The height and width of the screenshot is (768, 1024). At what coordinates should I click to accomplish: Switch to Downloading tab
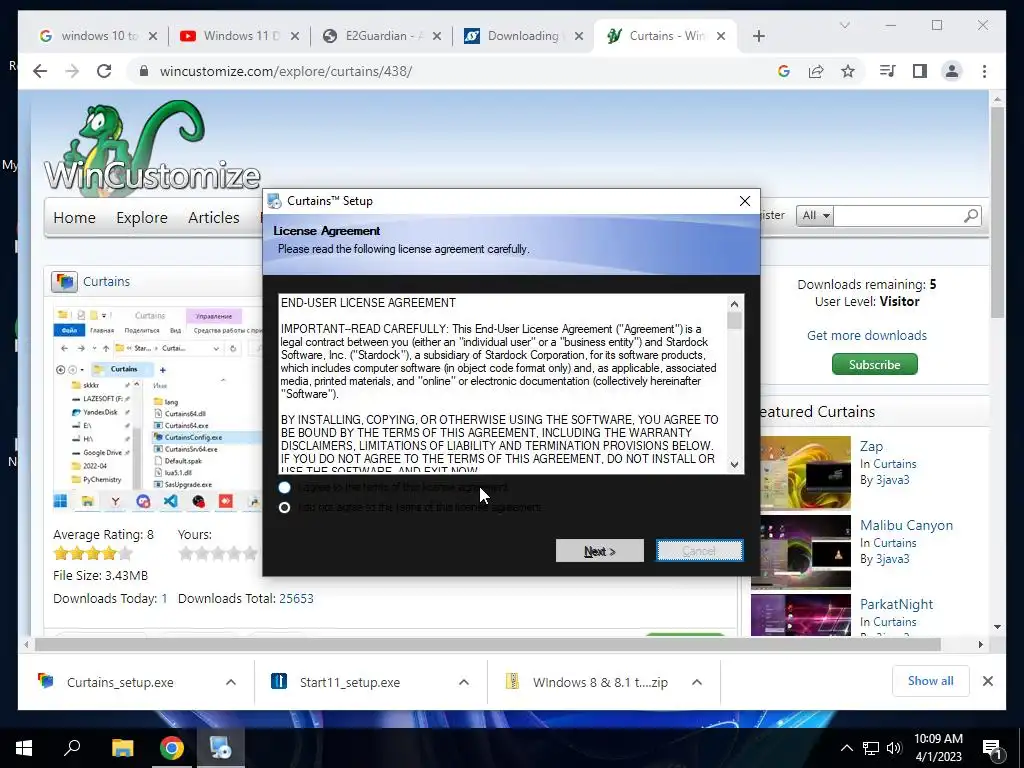point(524,36)
